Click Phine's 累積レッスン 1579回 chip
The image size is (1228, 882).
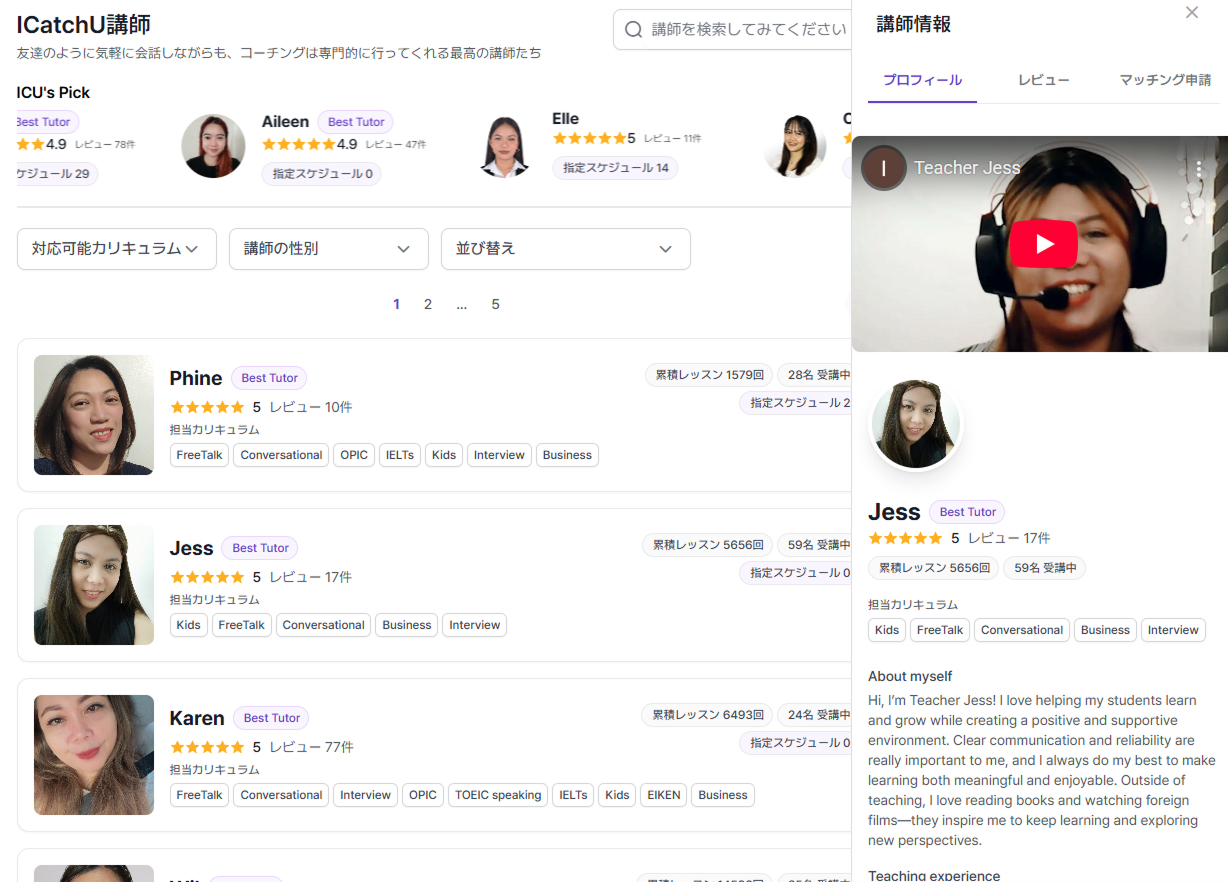tap(709, 375)
